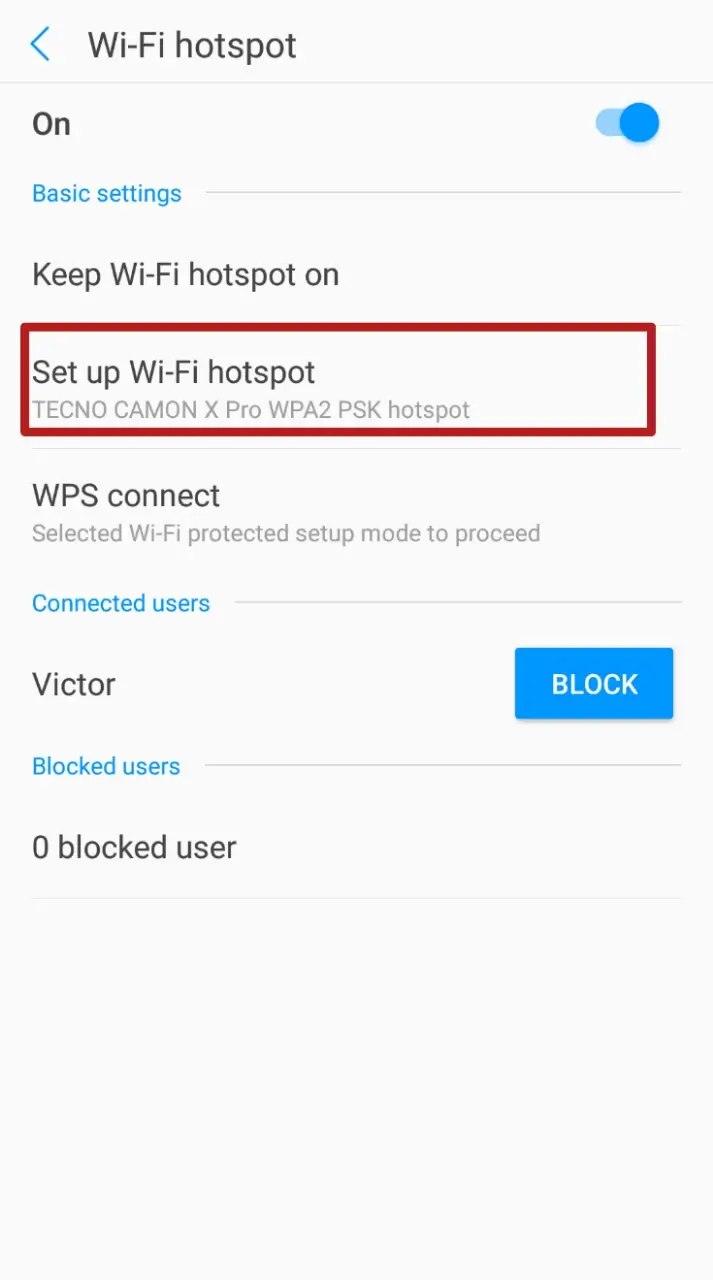Screen dimensions: 713x1280
Task: Tap divider line beside Basic settings
Action: (443, 192)
